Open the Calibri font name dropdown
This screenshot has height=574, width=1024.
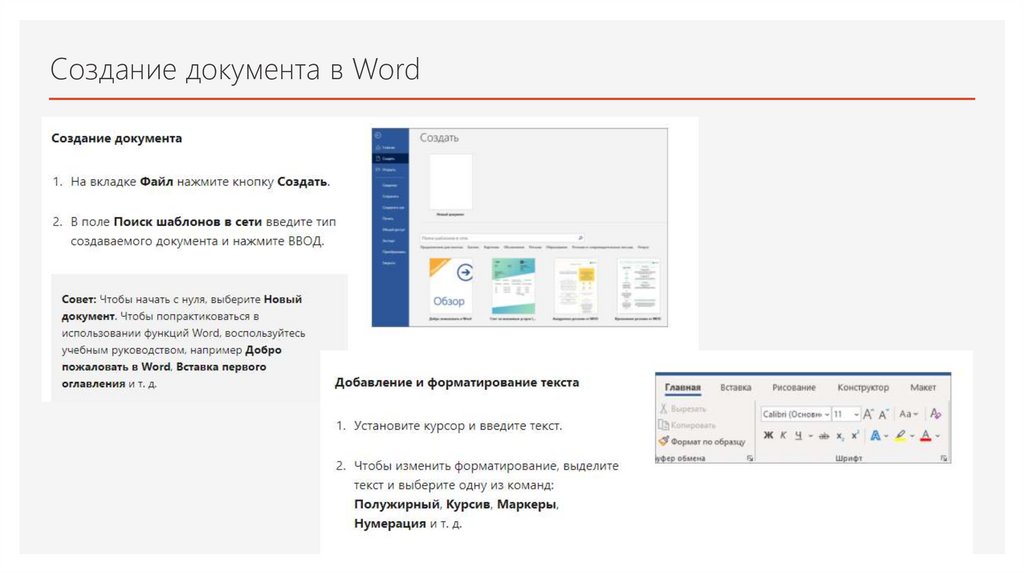click(827, 414)
